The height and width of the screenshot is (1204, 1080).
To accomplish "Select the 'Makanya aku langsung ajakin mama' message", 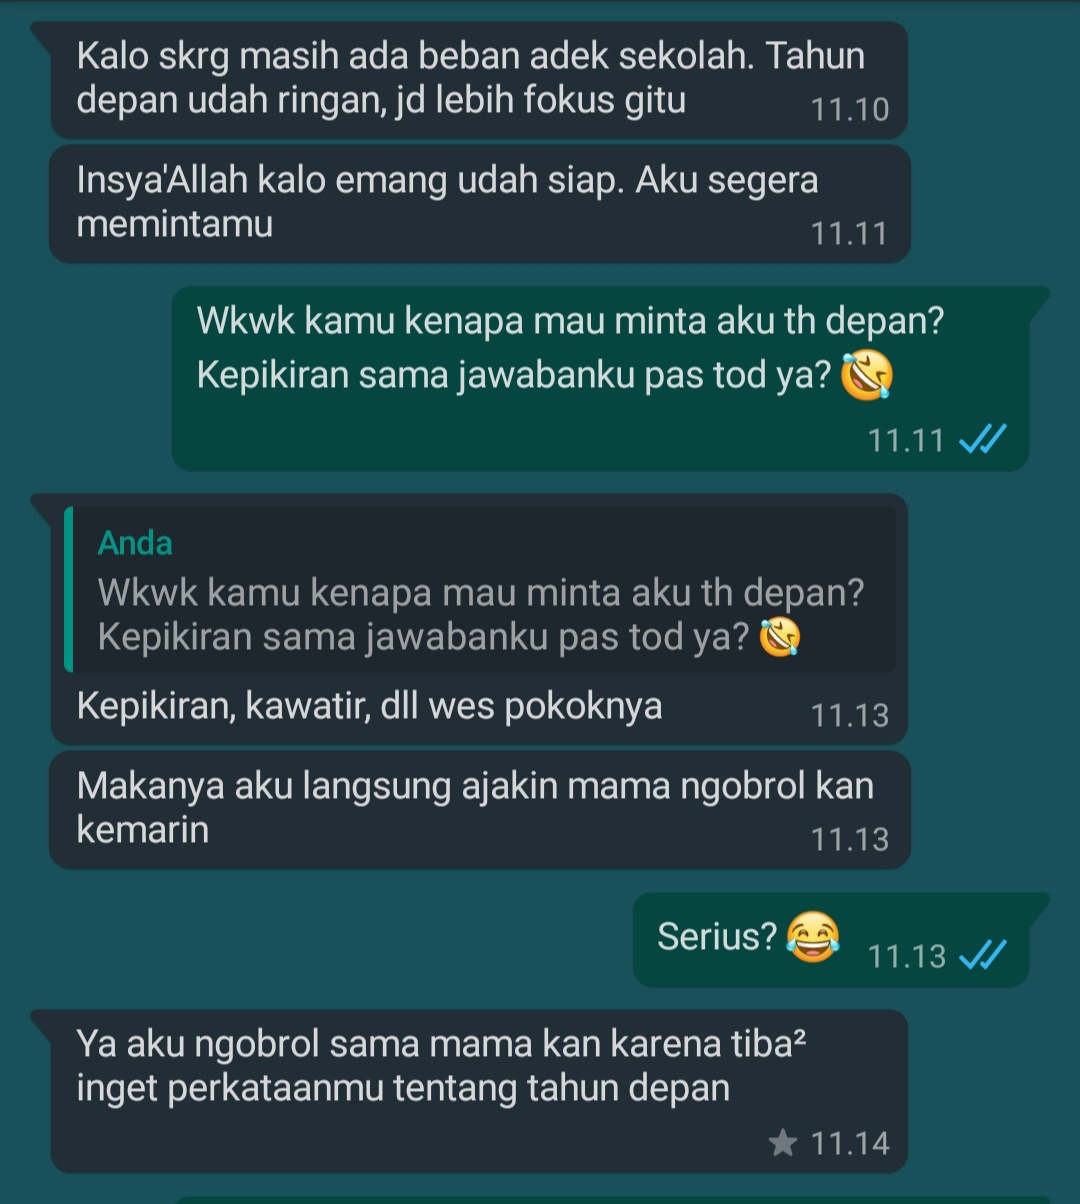I will point(479,809).
